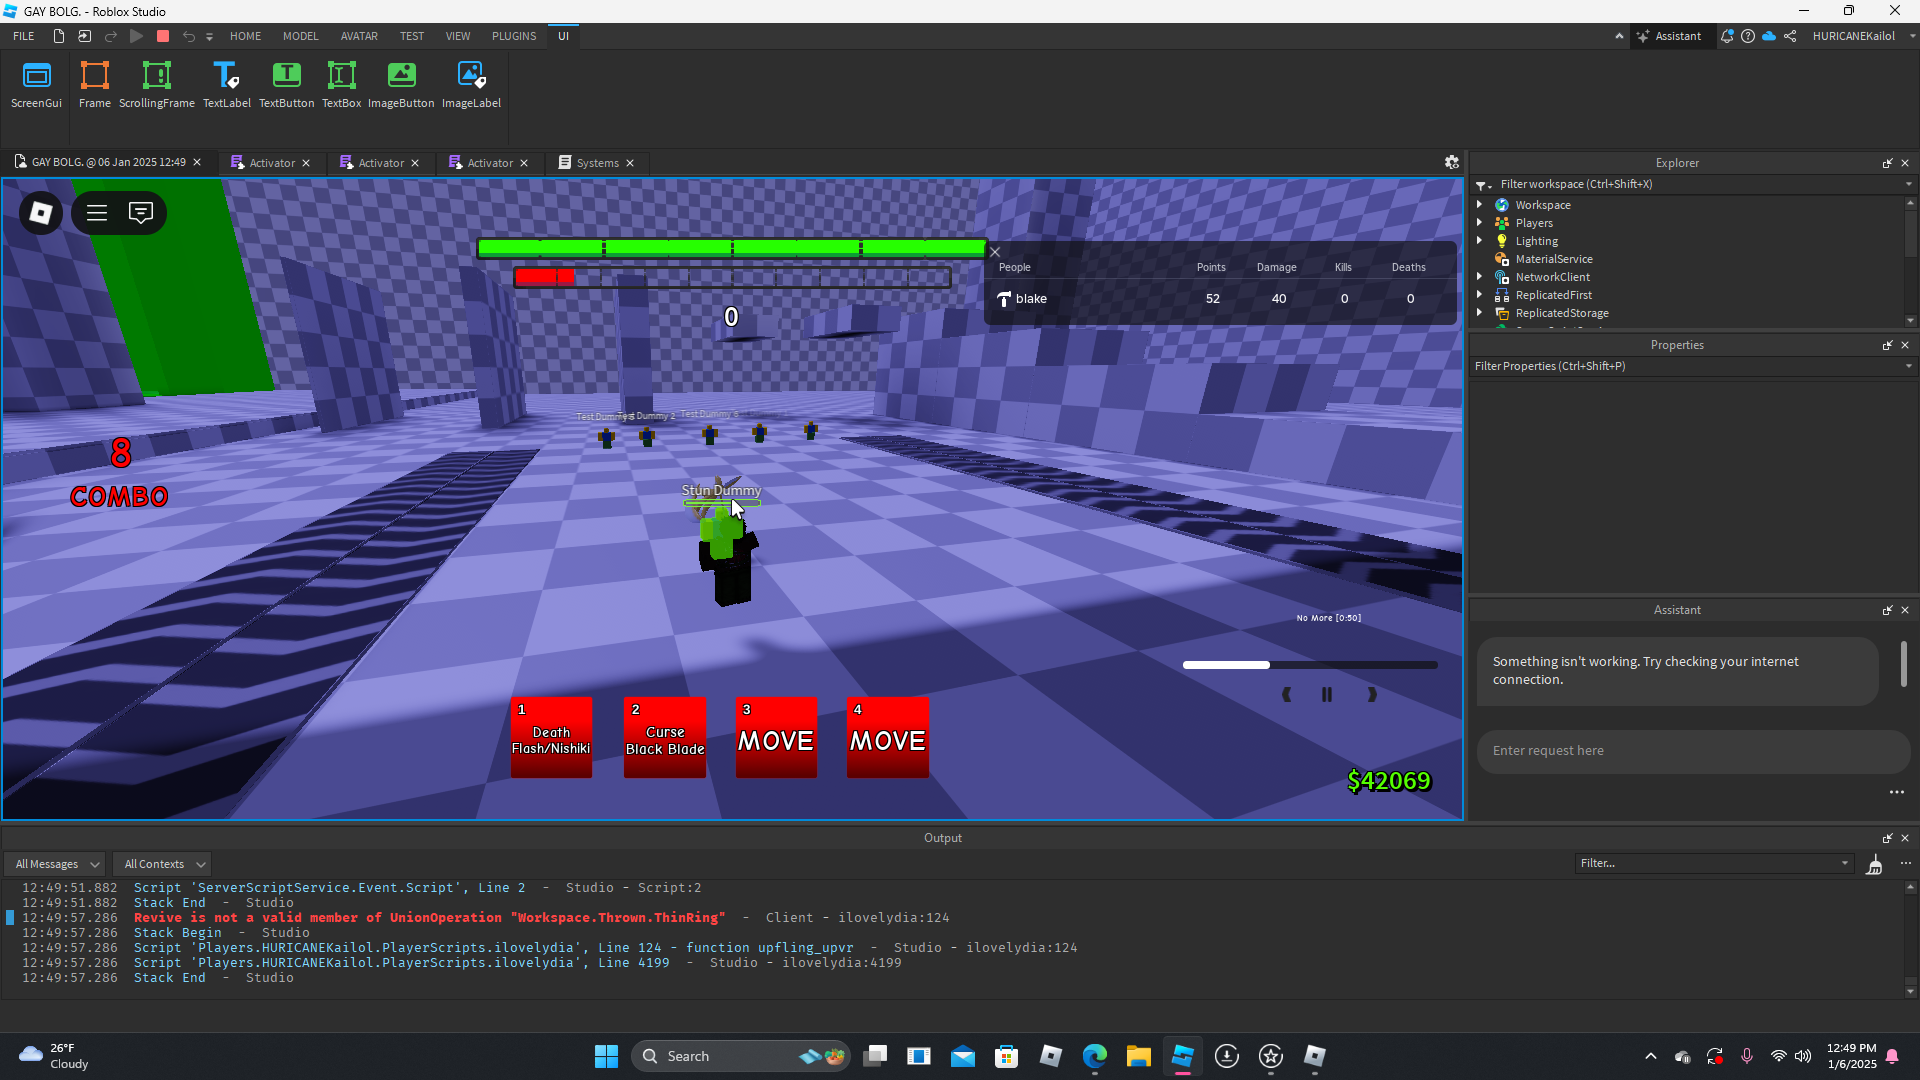Expand the Workspace tree node
This screenshot has height=1080, width=1920.
point(1479,205)
